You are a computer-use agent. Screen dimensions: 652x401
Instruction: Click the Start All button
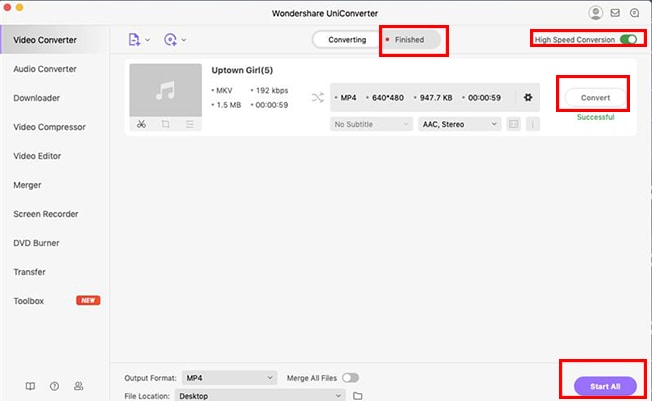[x=605, y=386]
